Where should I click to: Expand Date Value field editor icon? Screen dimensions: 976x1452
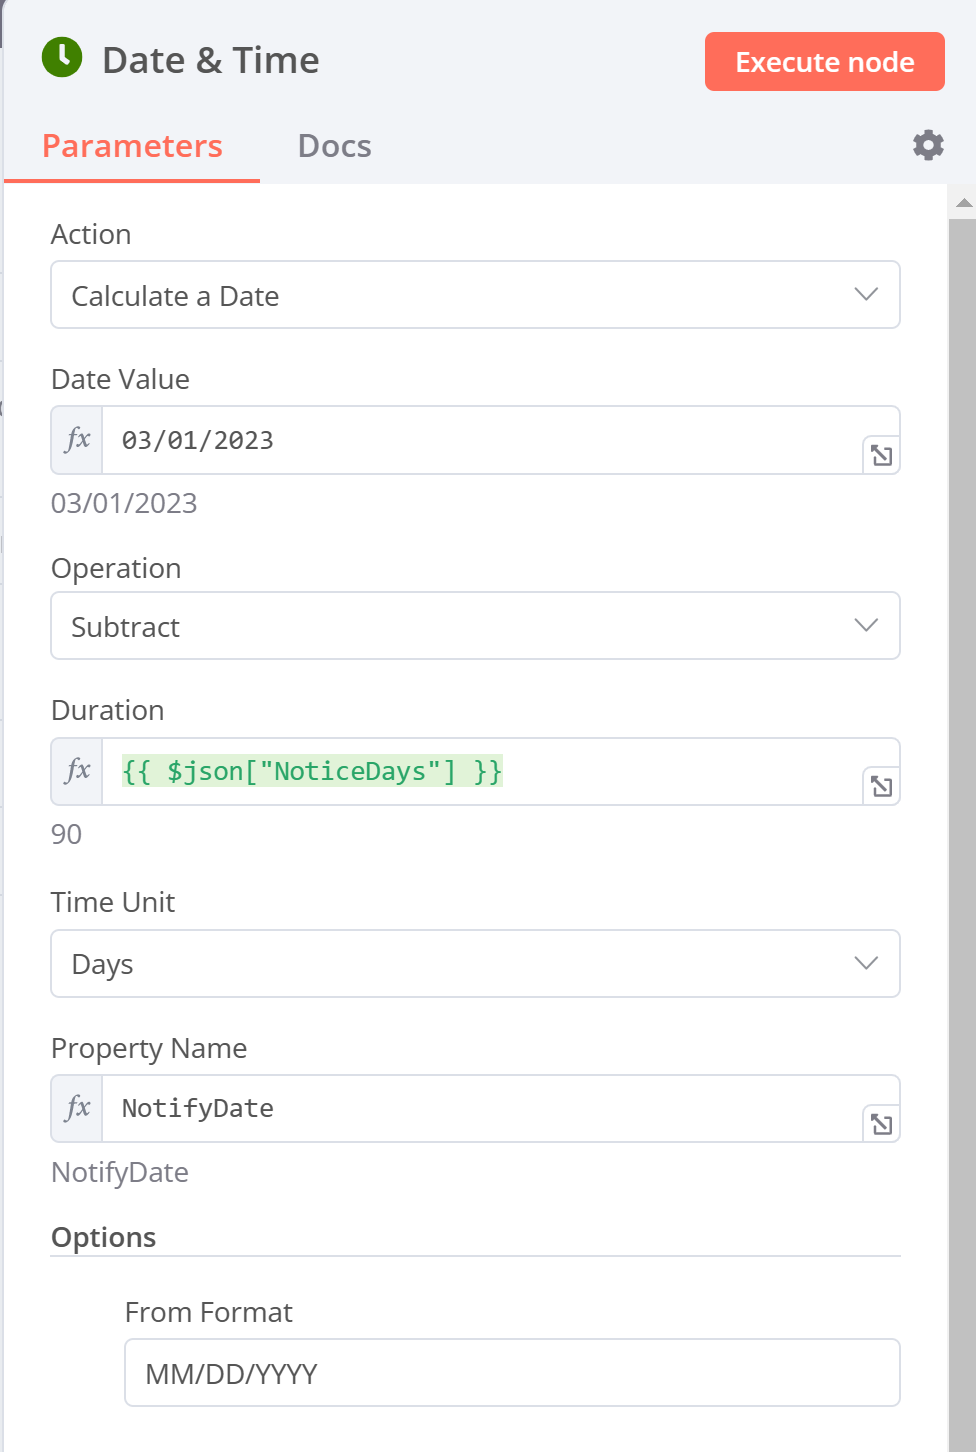(881, 456)
